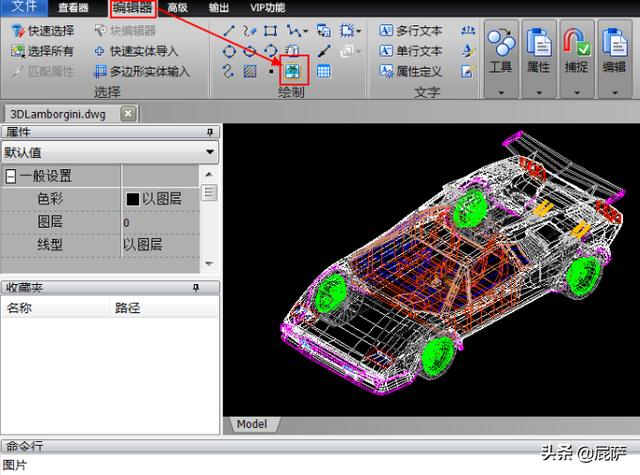Insert a table with the grid icon
640x475 pixels.
click(x=323, y=71)
